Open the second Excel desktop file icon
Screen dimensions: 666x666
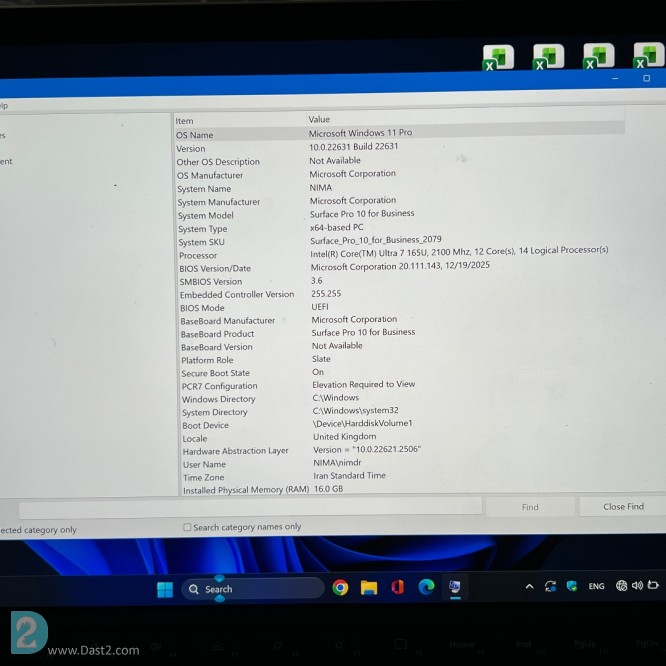click(548, 56)
